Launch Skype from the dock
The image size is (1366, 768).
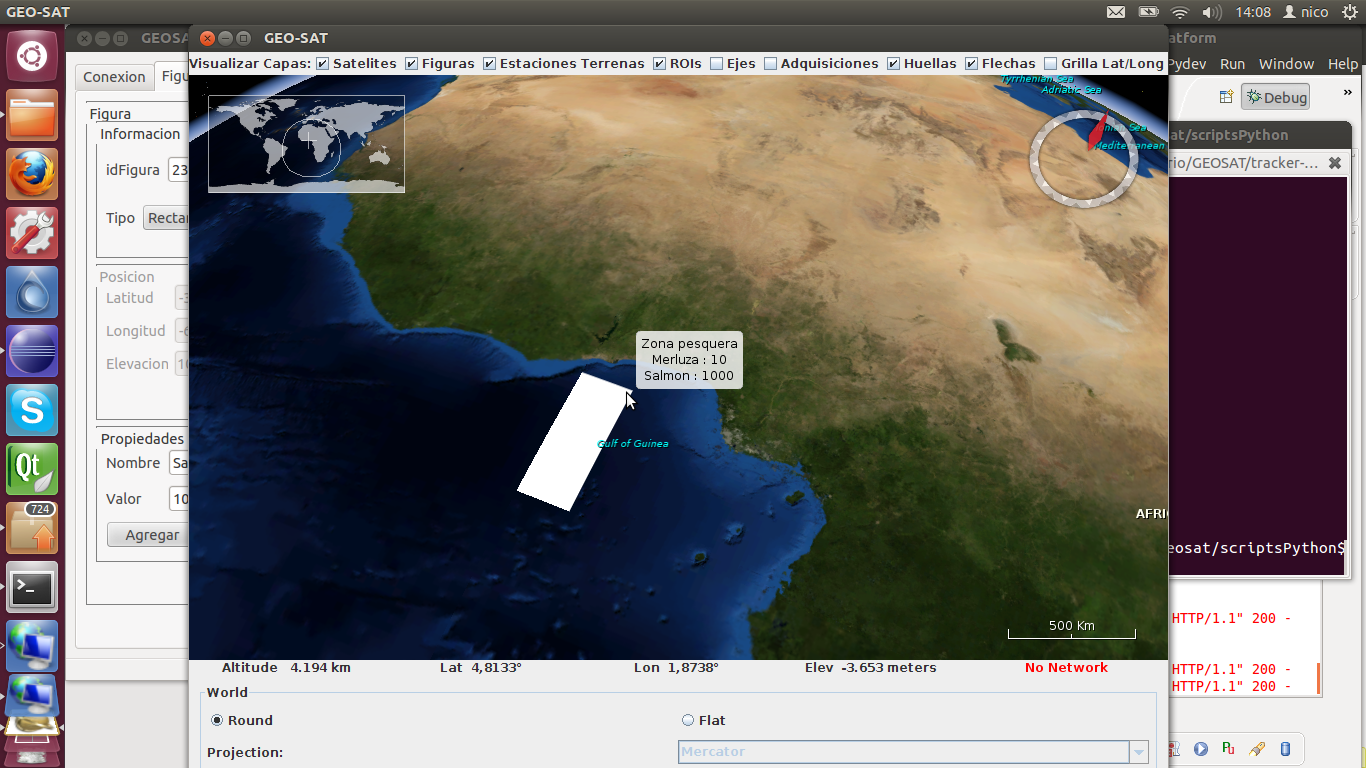[x=32, y=410]
